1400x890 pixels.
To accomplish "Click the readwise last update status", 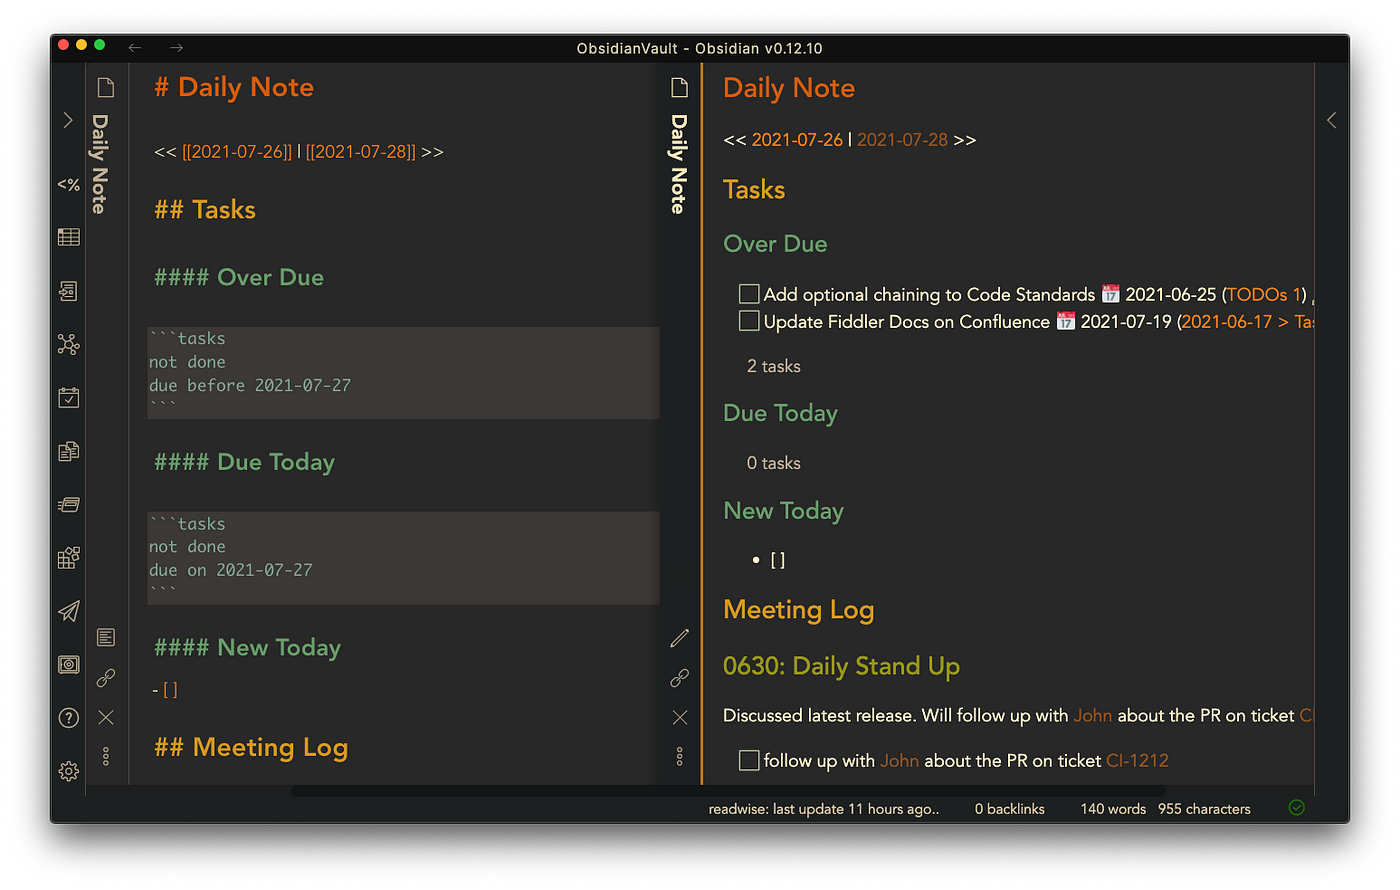I will click(x=824, y=809).
